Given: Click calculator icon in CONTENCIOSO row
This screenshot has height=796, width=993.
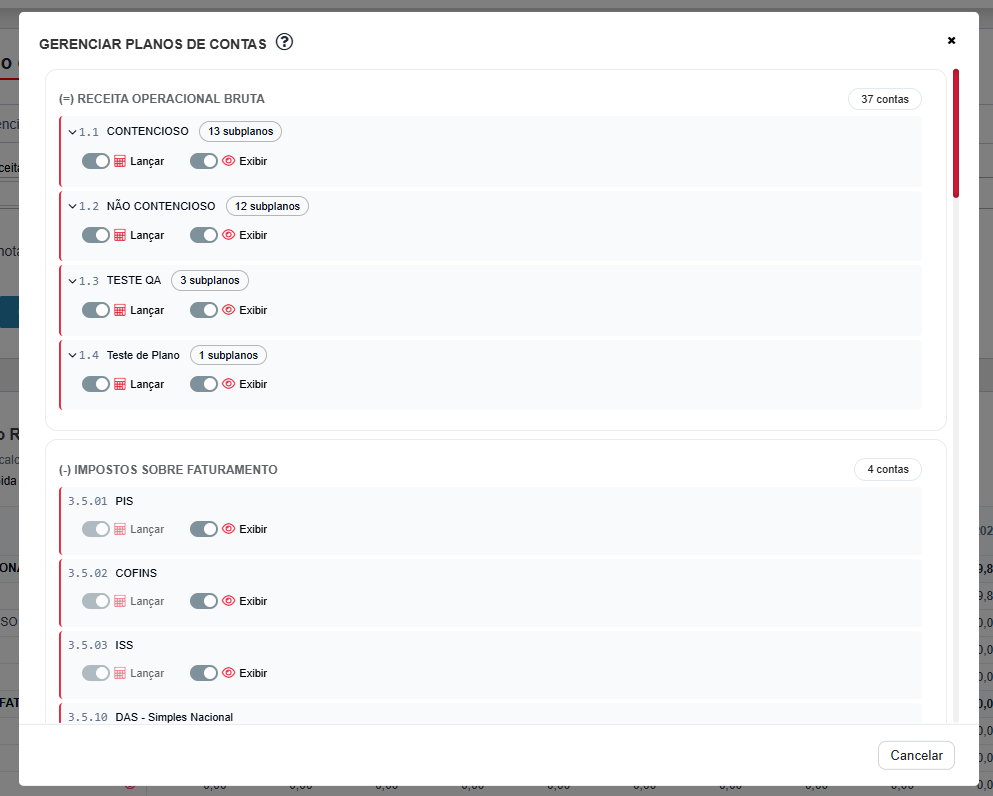Looking at the screenshot, I should pyautogui.click(x=120, y=161).
